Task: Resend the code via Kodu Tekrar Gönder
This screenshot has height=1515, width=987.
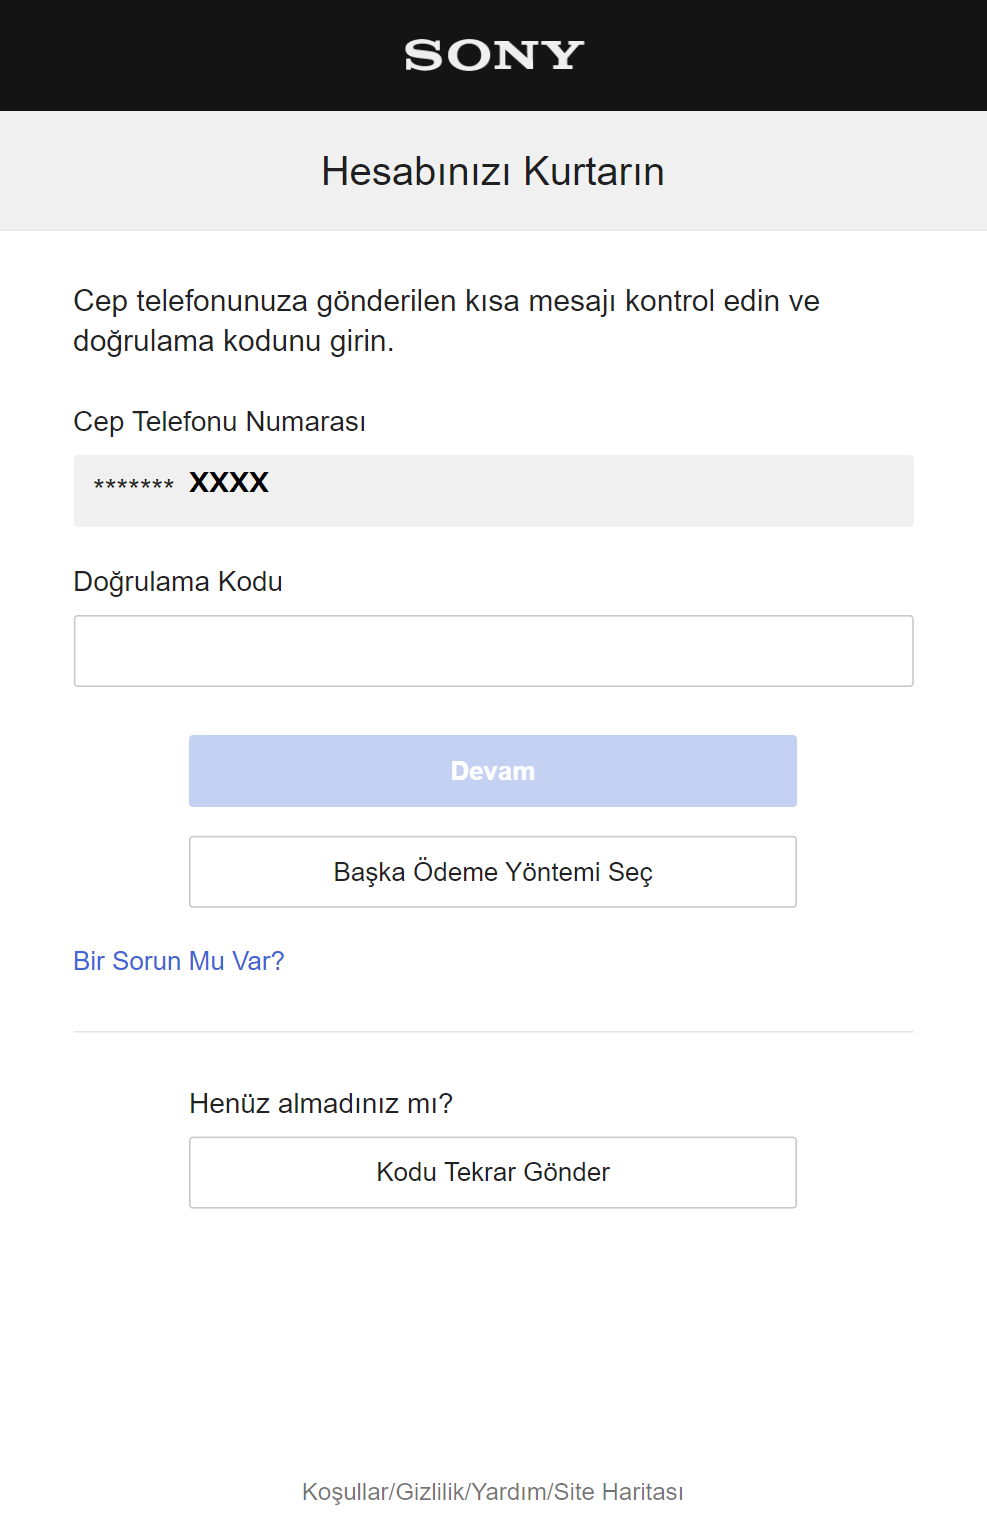Action: (x=493, y=1172)
